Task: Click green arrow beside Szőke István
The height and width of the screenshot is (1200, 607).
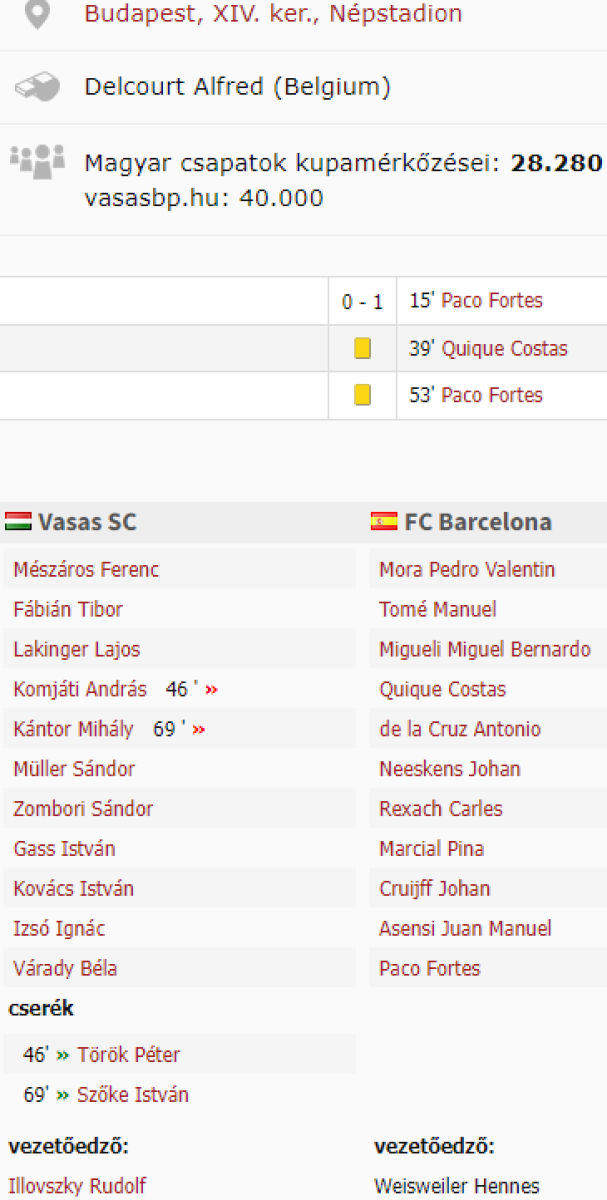Action: (63, 1095)
